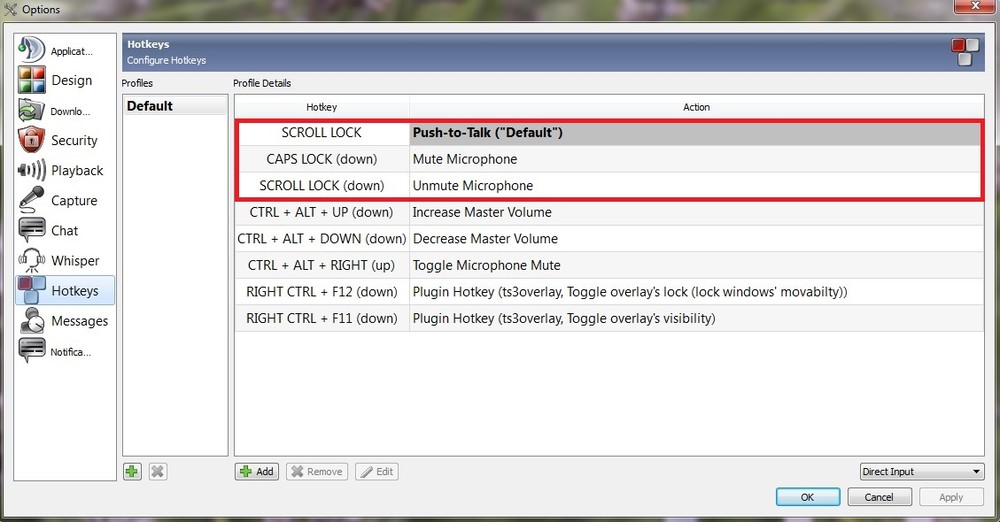Sort by the Action column header
Image resolution: width=1000 pixels, height=522 pixels.
point(696,107)
